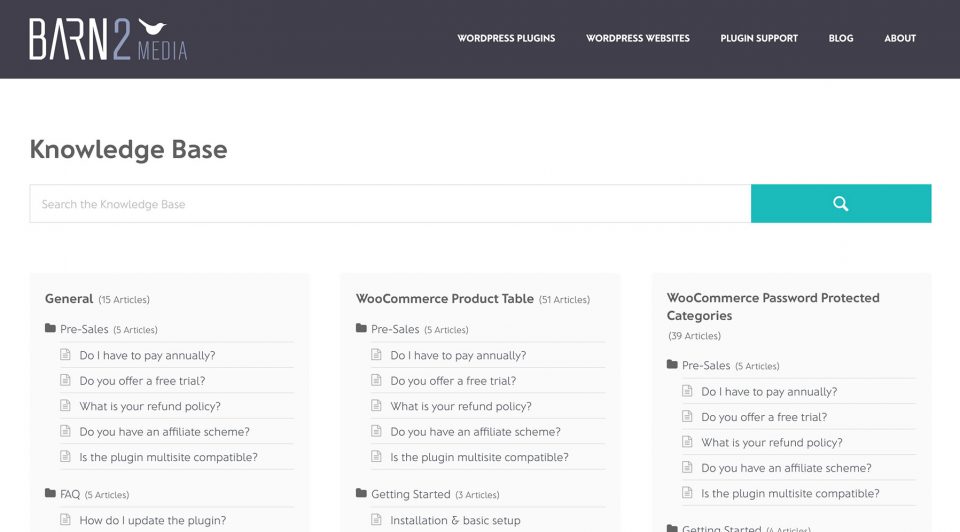Navigate to the Blog
Screen dimensions: 960x532
tap(841, 38)
